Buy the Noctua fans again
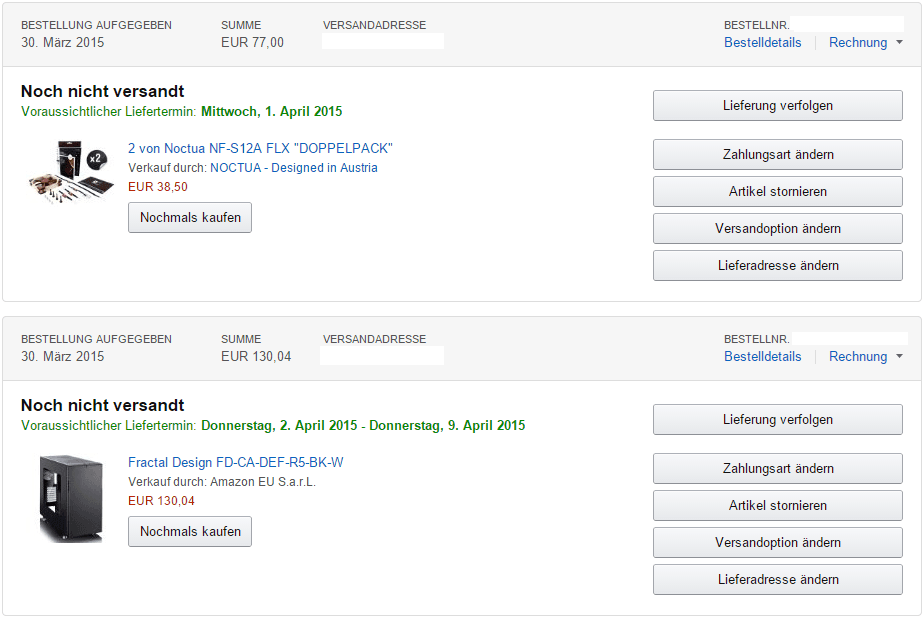The image size is (922, 621). pyautogui.click(x=190, y=218)
